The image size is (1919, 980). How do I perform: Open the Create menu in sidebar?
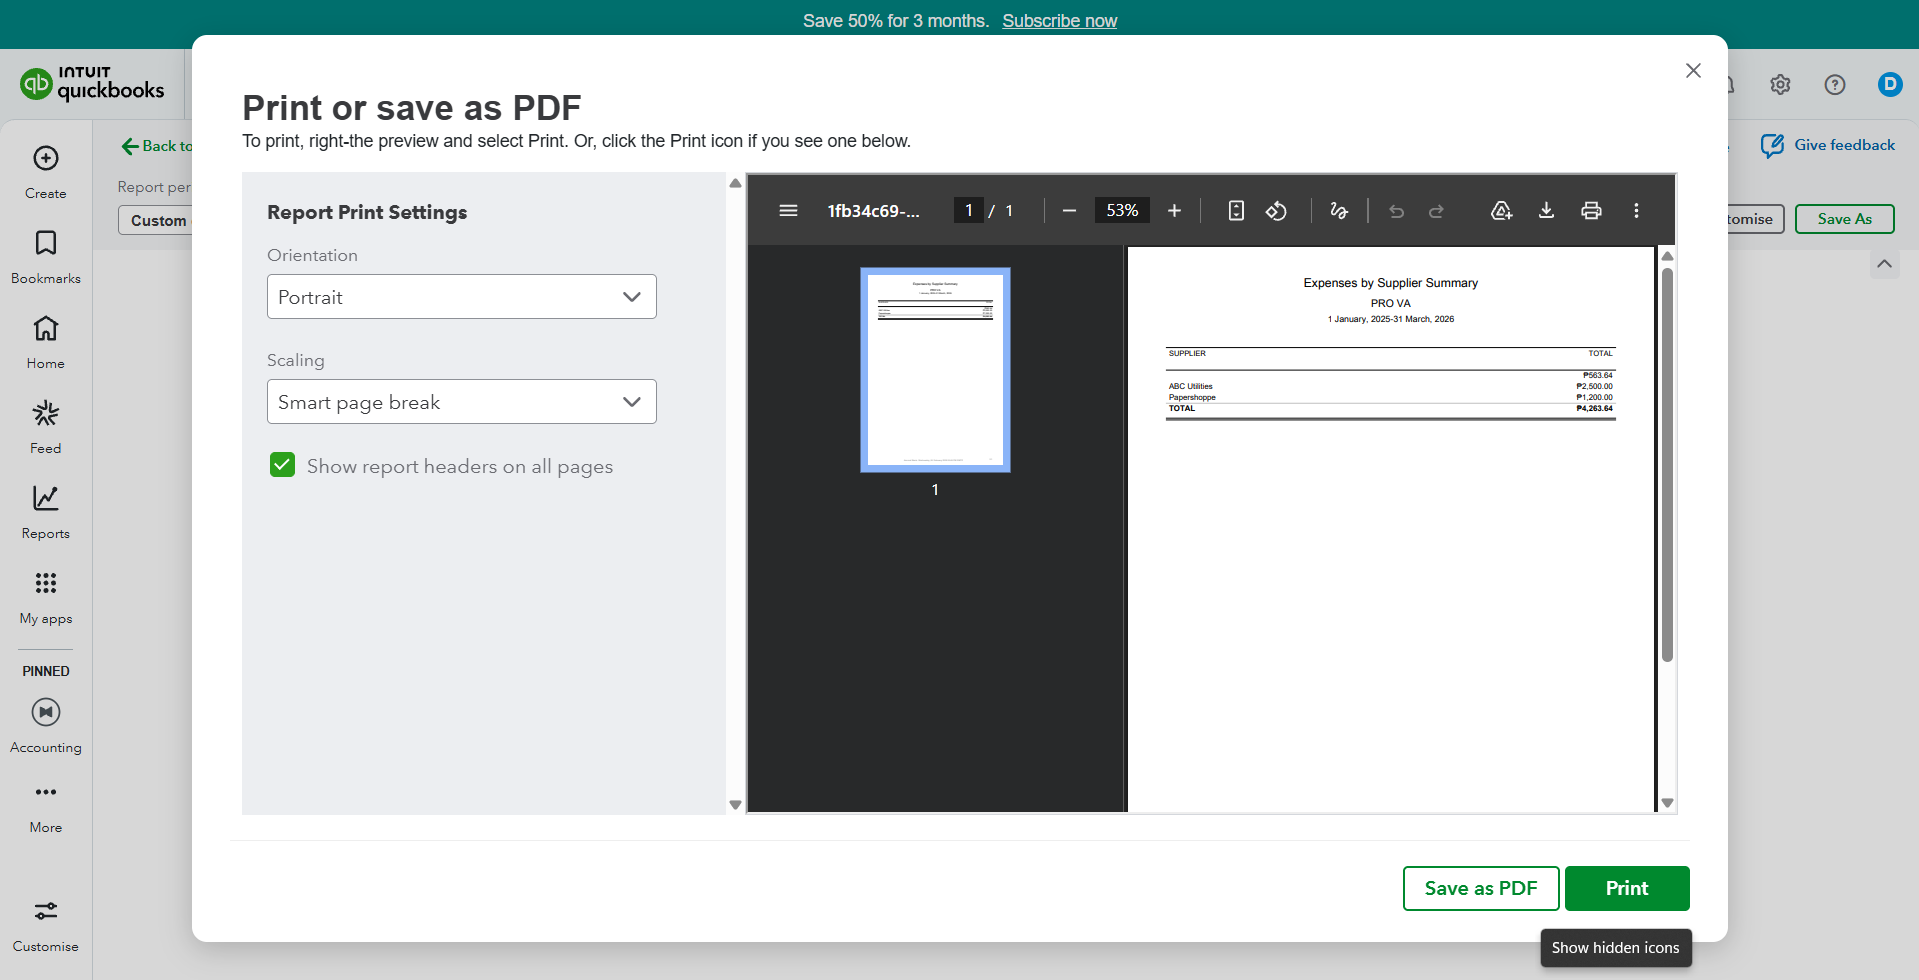46,172
